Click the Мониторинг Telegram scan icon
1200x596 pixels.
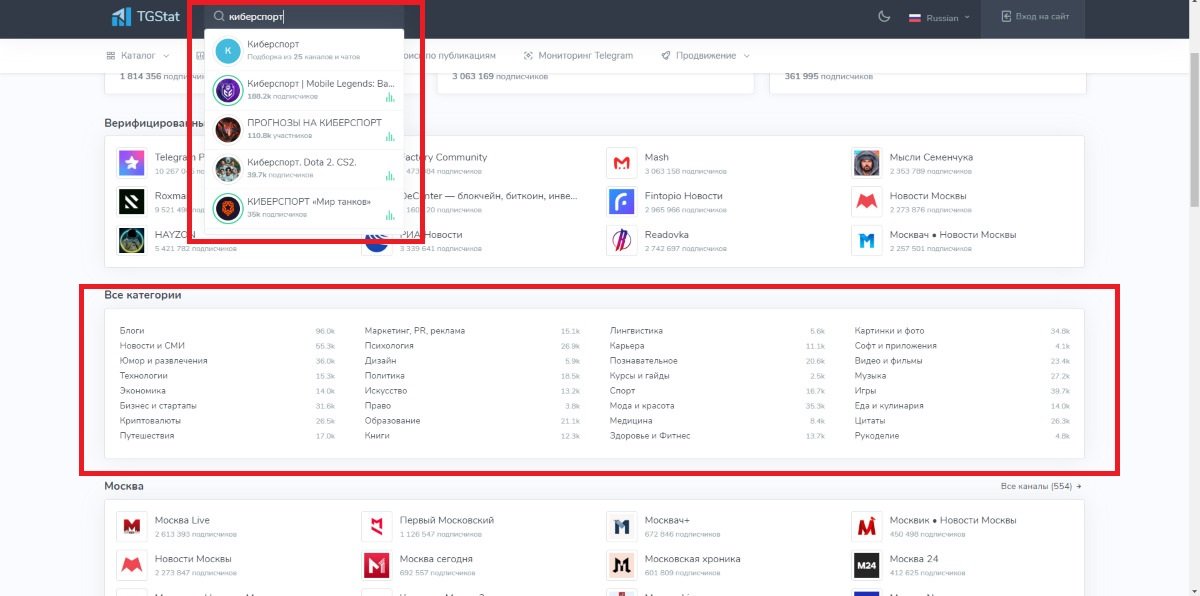pyautogui.click(x=528, y=56)
